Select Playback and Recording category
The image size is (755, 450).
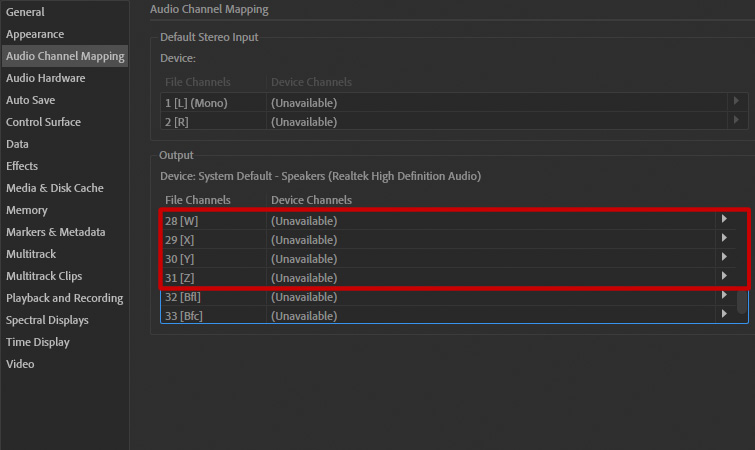pyautogui.click(x=65, y=298)
